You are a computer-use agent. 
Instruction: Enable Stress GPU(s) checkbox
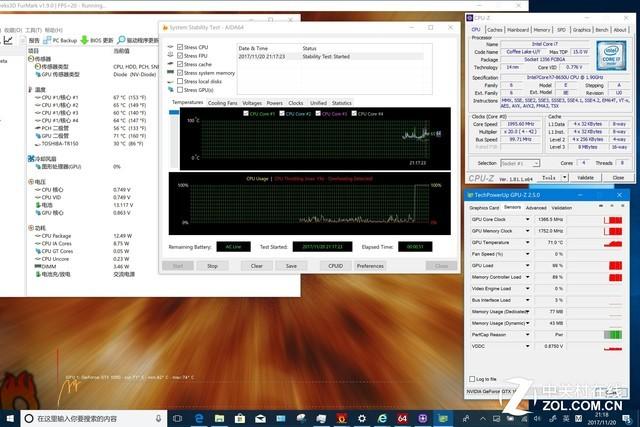tap(180, 90)
